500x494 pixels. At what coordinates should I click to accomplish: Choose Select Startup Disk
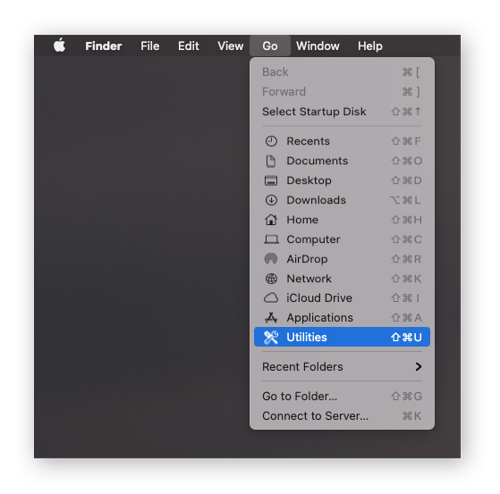point(342,112)
